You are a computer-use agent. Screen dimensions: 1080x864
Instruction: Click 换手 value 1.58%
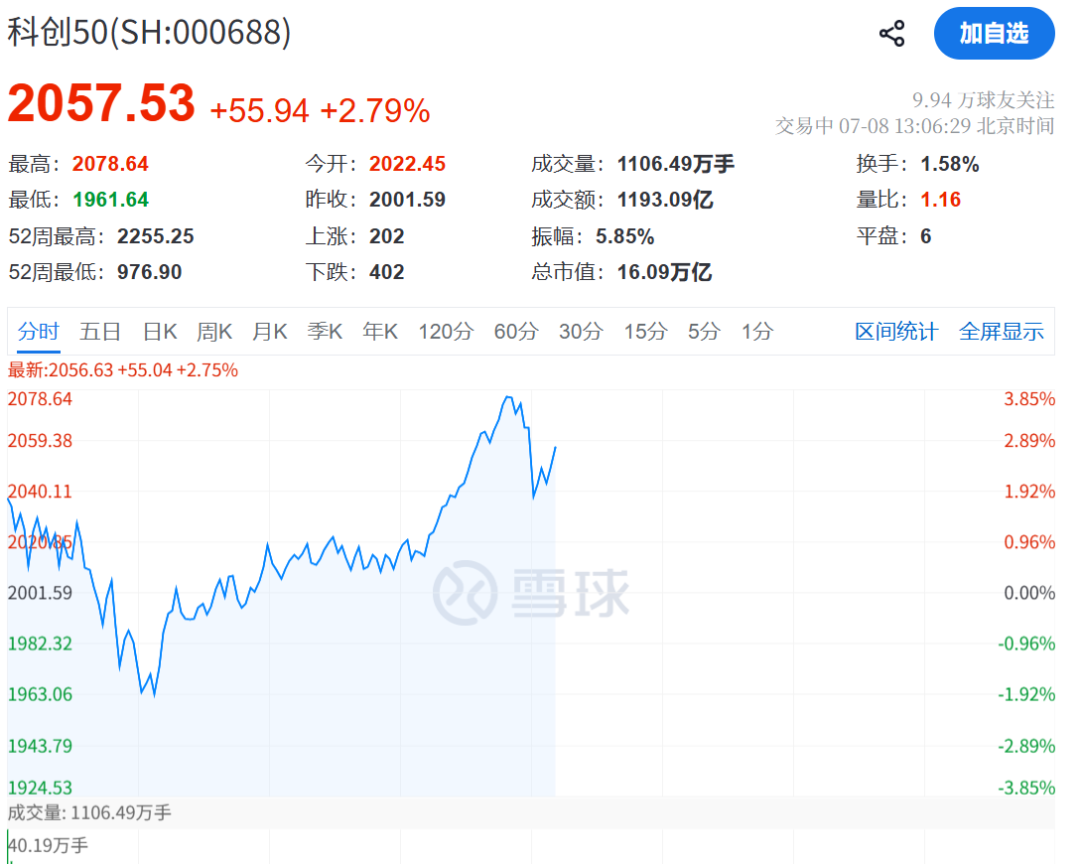pos(950,164)
